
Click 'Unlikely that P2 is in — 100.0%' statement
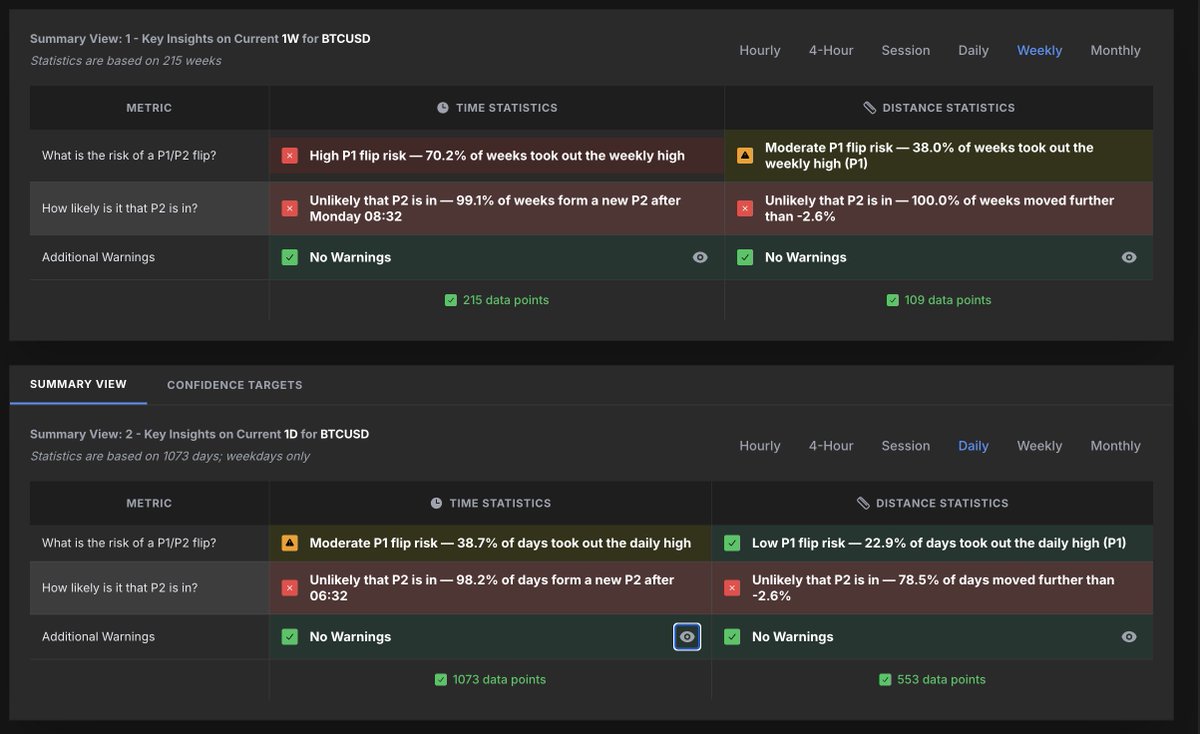pyautogui.click(x=939, y=208)
